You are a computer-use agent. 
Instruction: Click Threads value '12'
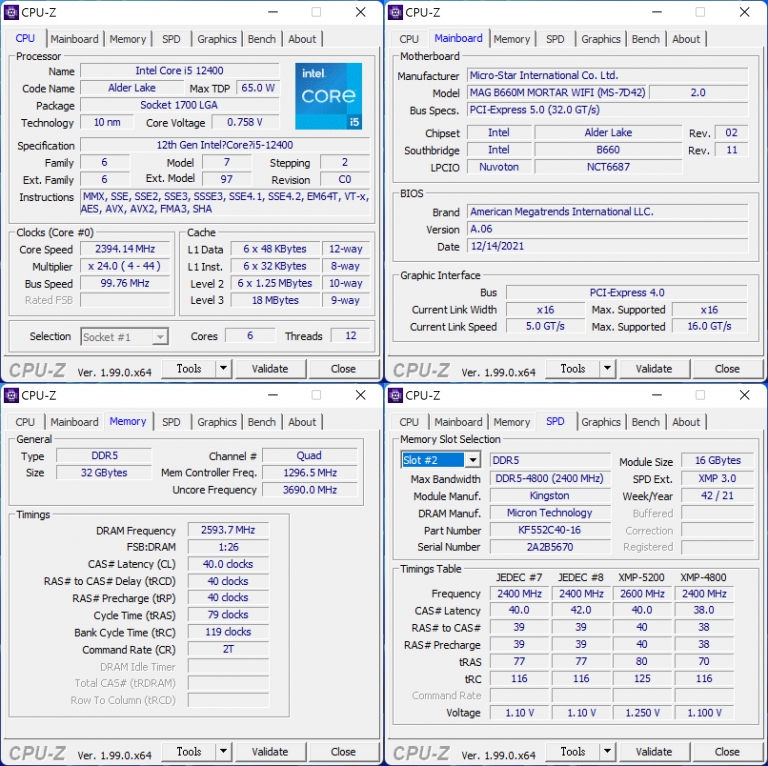pos(351,335)
